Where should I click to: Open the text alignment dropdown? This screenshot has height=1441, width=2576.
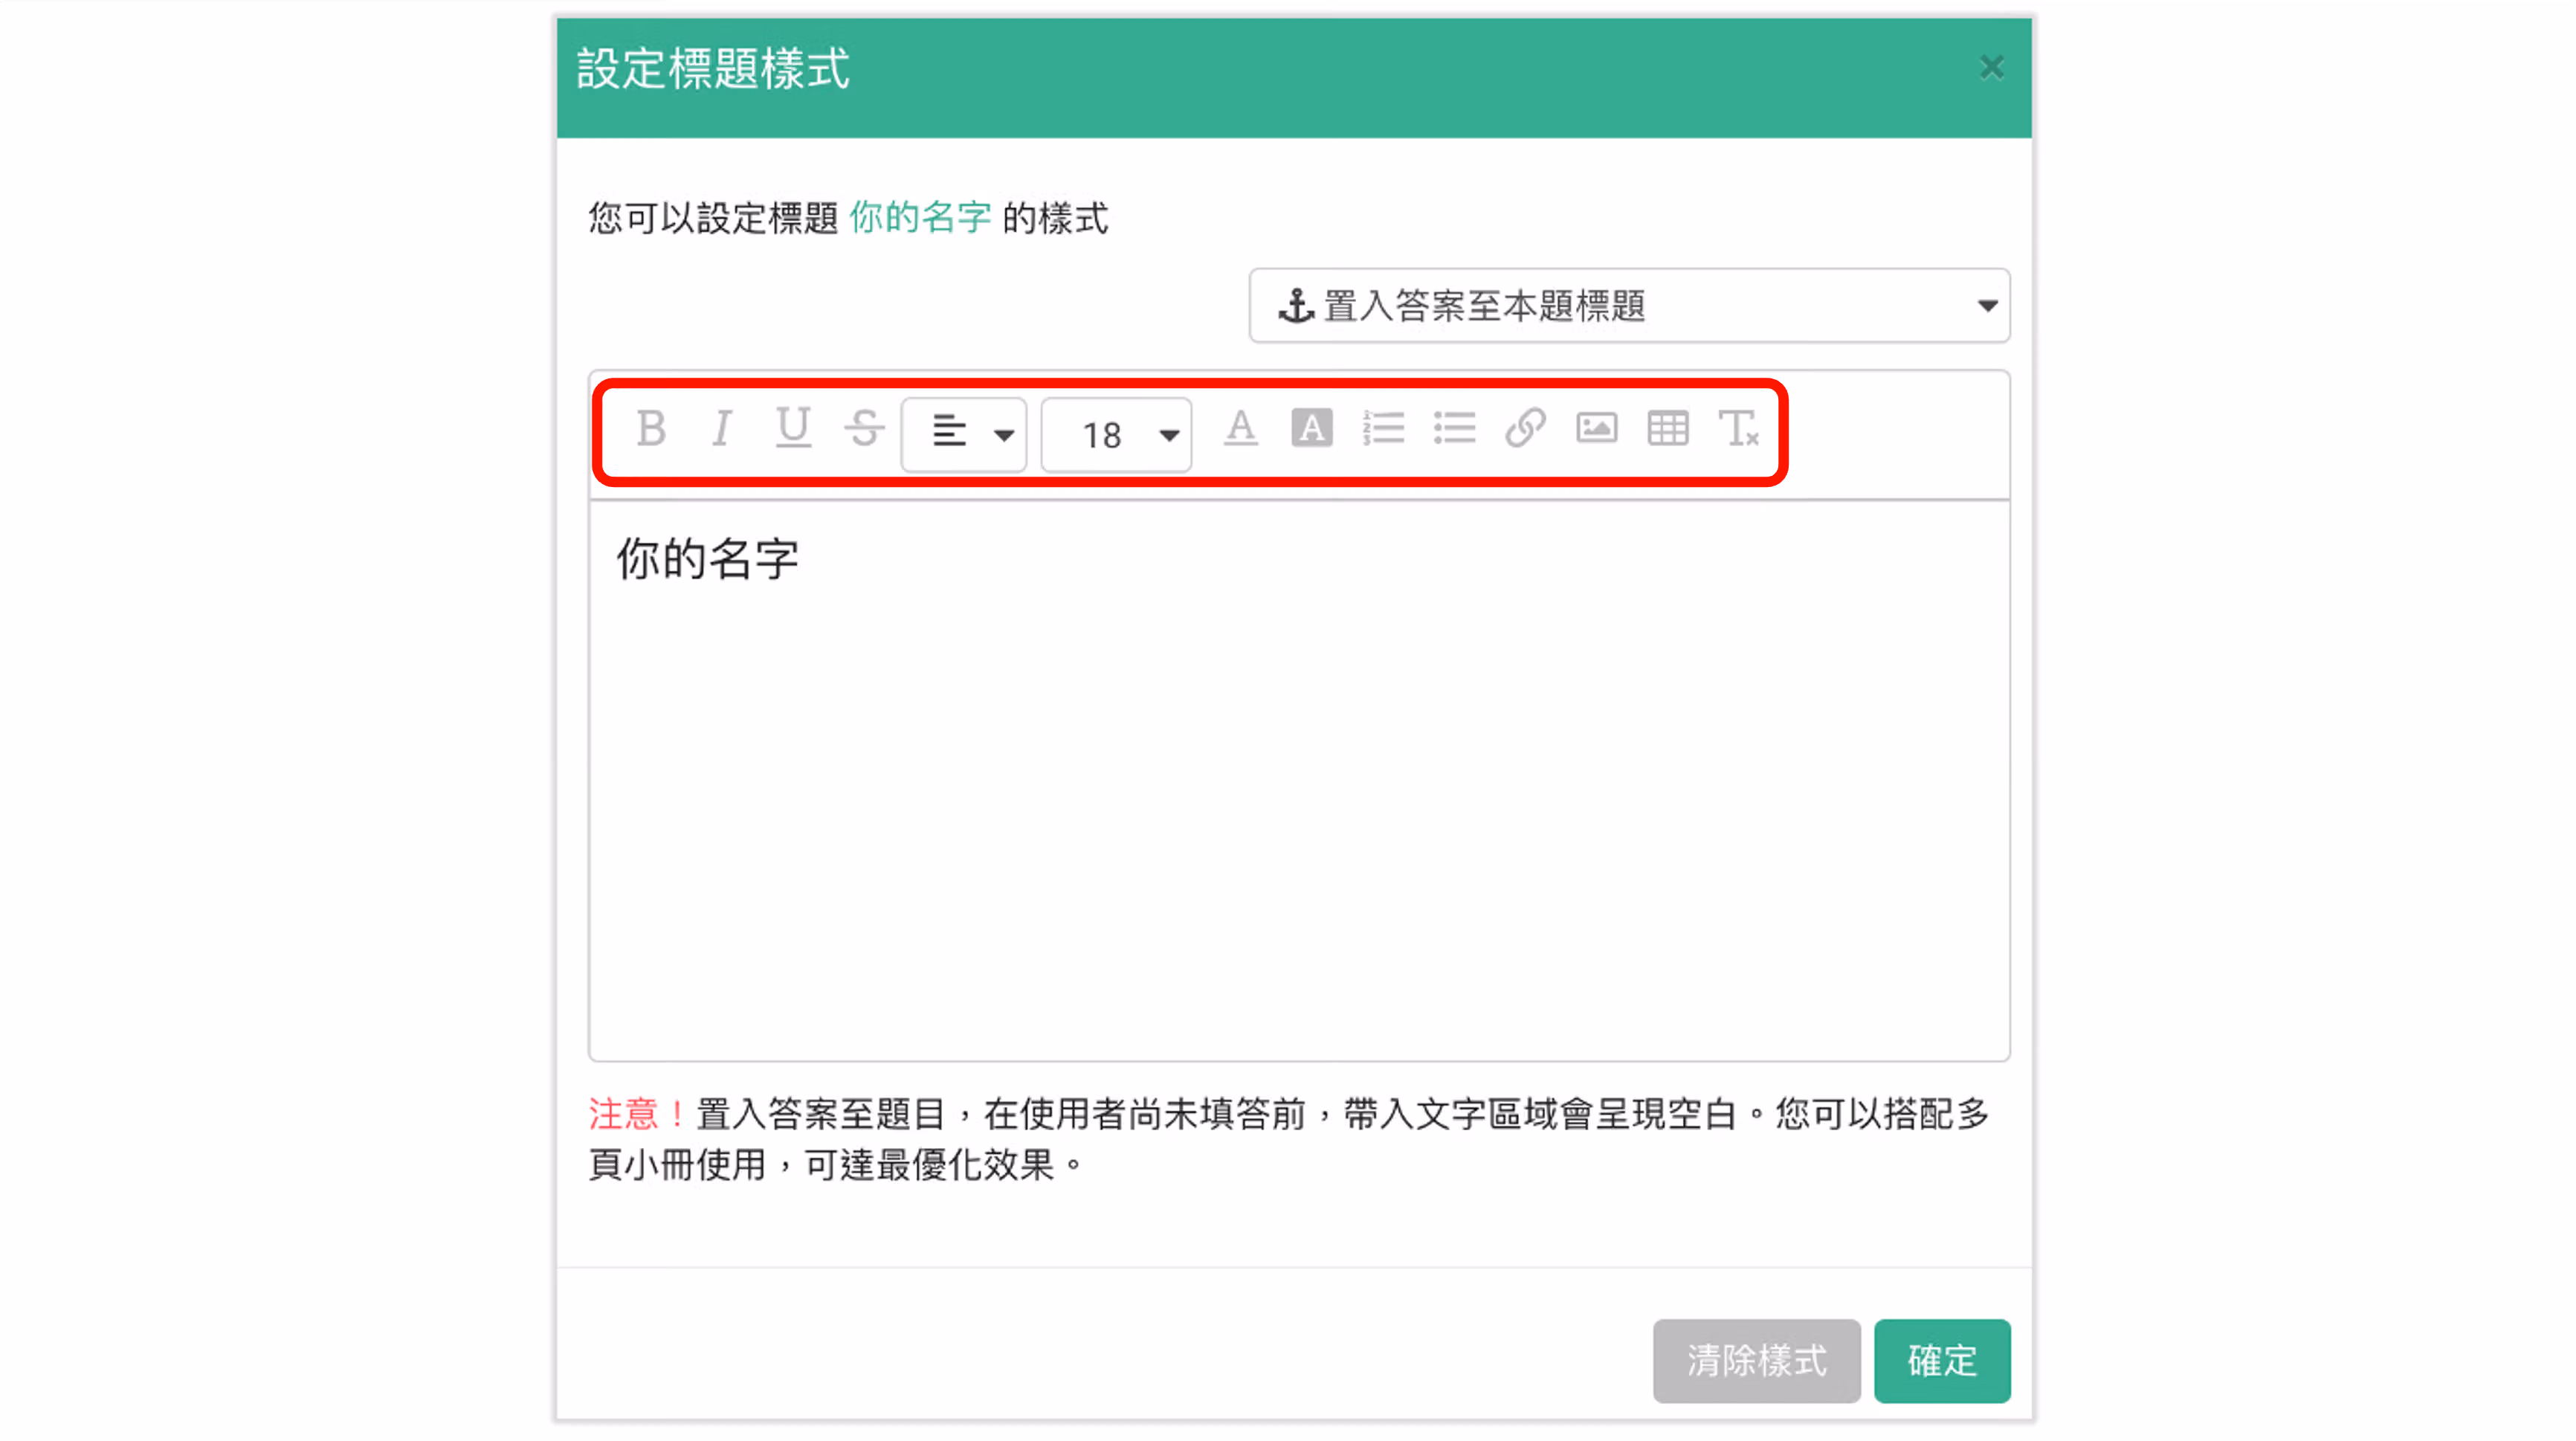(963, 434)
